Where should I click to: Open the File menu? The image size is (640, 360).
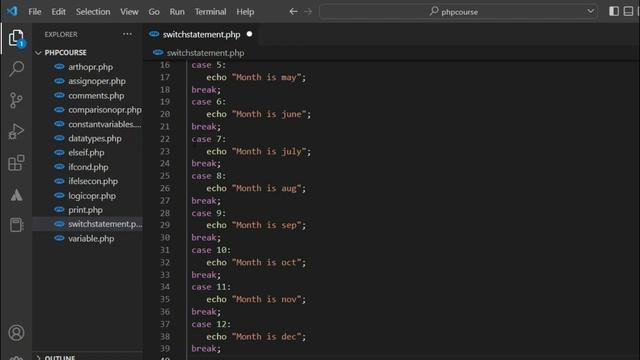coord(35,11)
